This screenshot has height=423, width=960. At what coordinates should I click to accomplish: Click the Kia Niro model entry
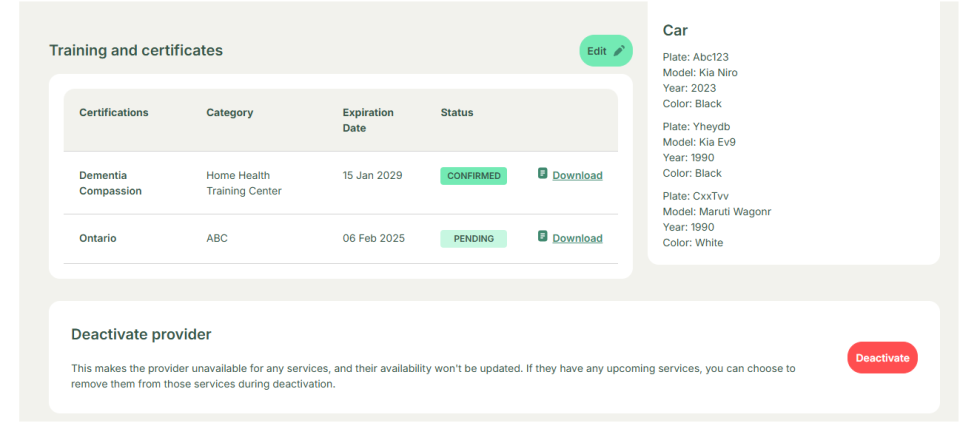tap(700, 73)
